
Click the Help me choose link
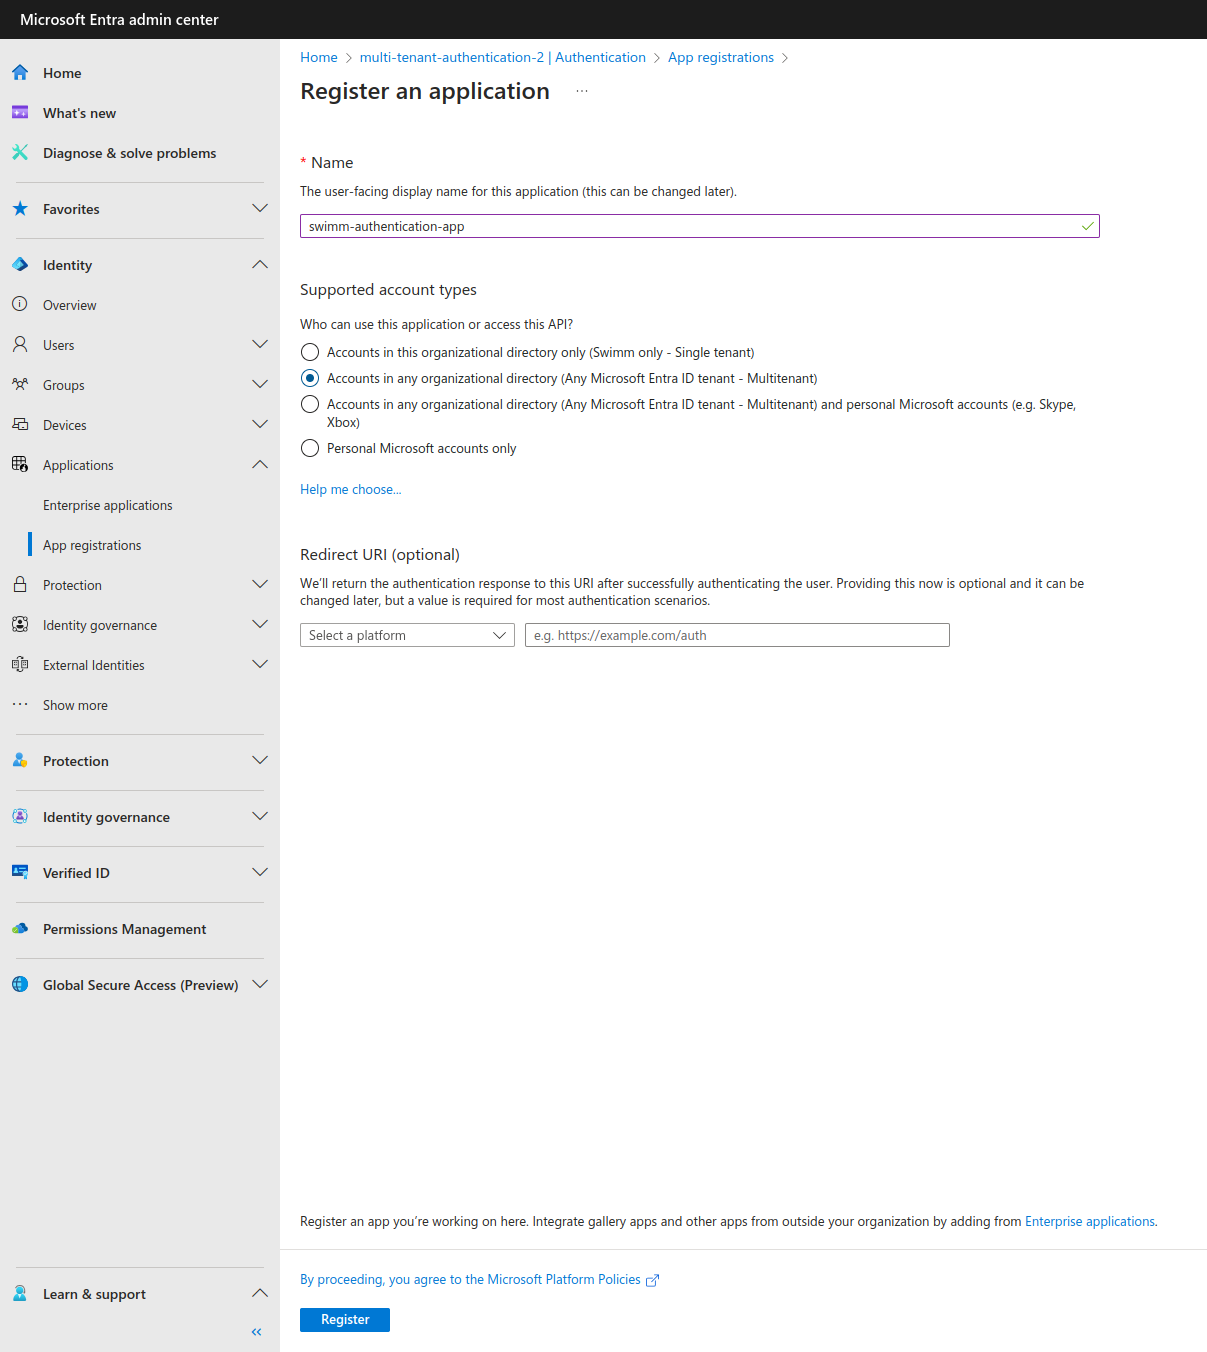[351, 489]
